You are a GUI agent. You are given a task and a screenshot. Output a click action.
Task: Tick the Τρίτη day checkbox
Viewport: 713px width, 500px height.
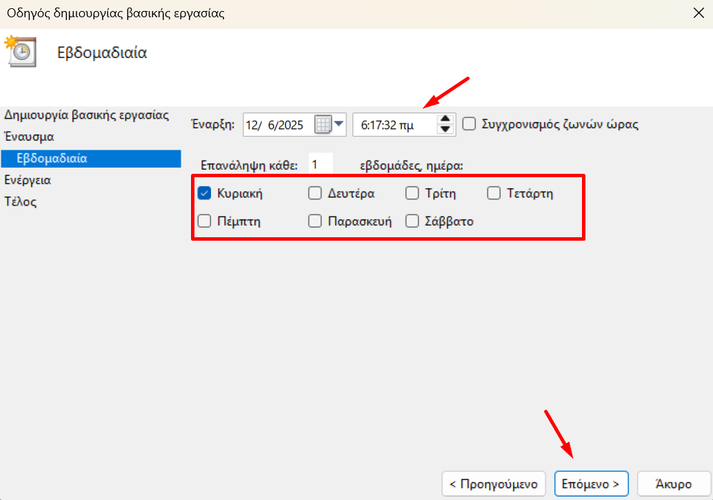pos(412,193)
